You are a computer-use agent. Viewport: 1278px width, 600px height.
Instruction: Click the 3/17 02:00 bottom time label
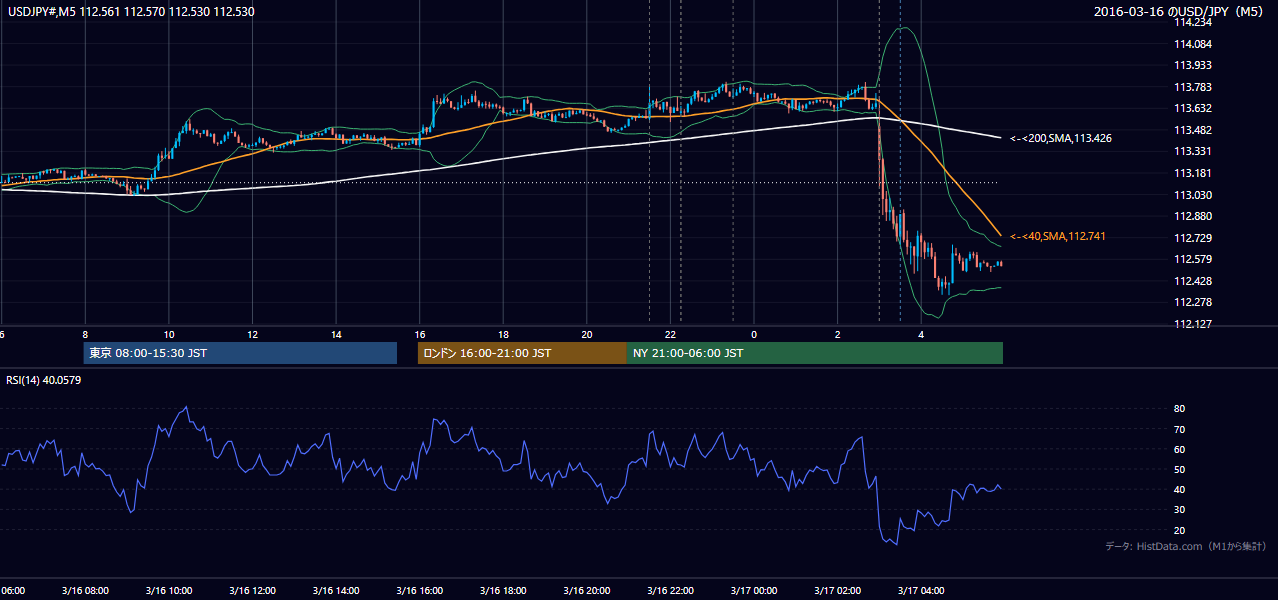point(838,591)
